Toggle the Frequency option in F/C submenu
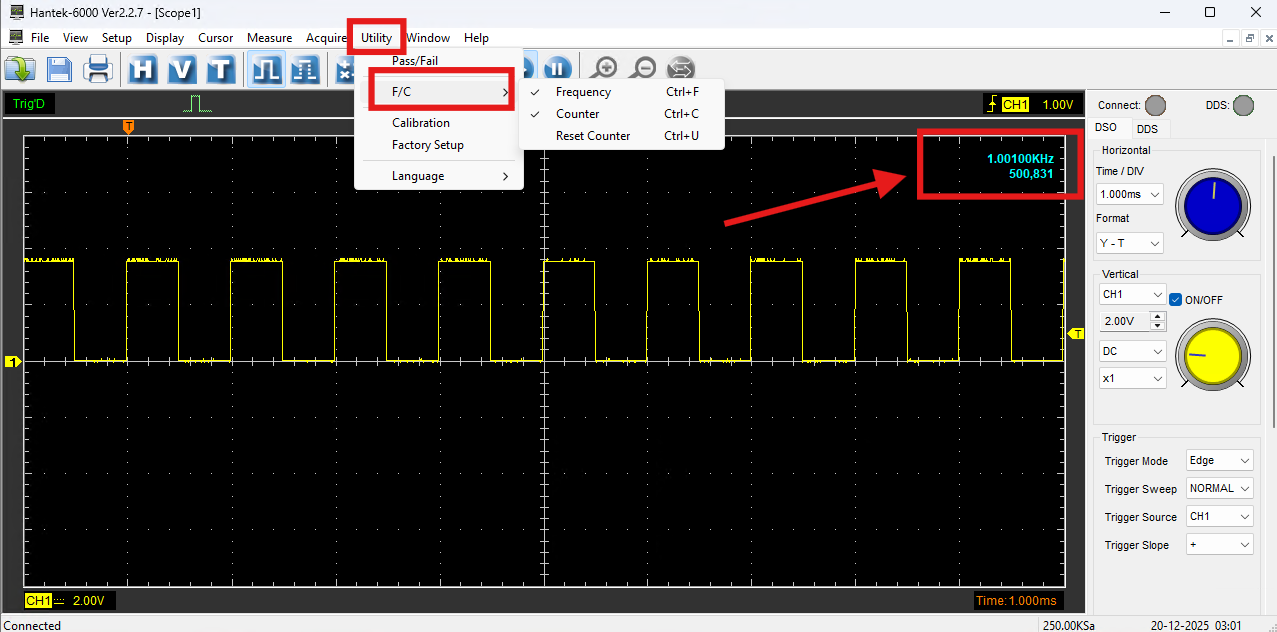 click(620, 92)
